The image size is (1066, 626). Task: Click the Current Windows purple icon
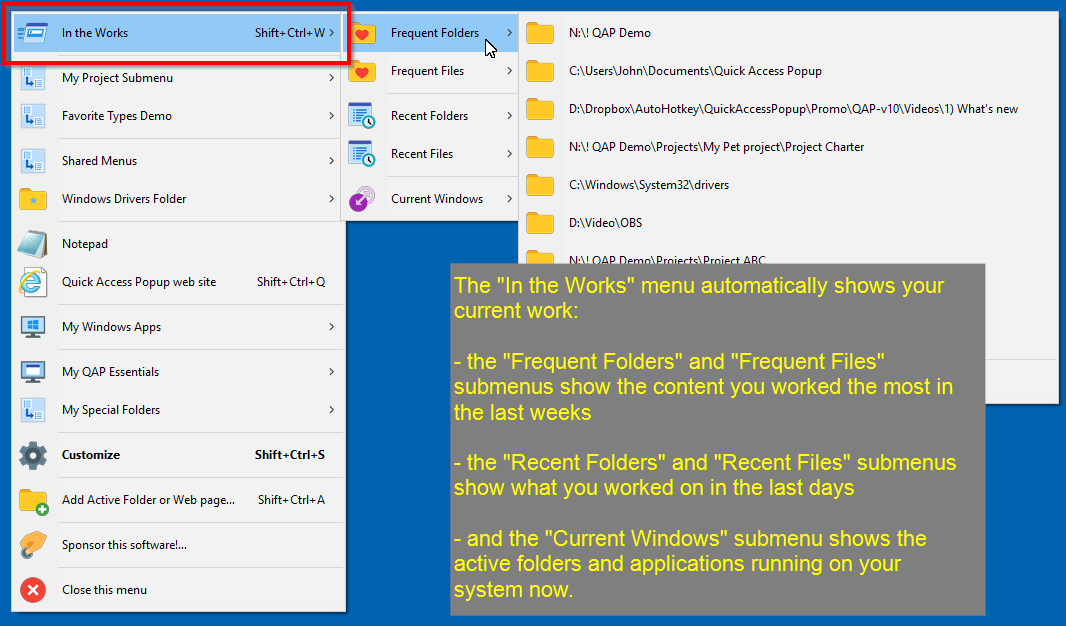pyautogui.click(x=362, y=199)
